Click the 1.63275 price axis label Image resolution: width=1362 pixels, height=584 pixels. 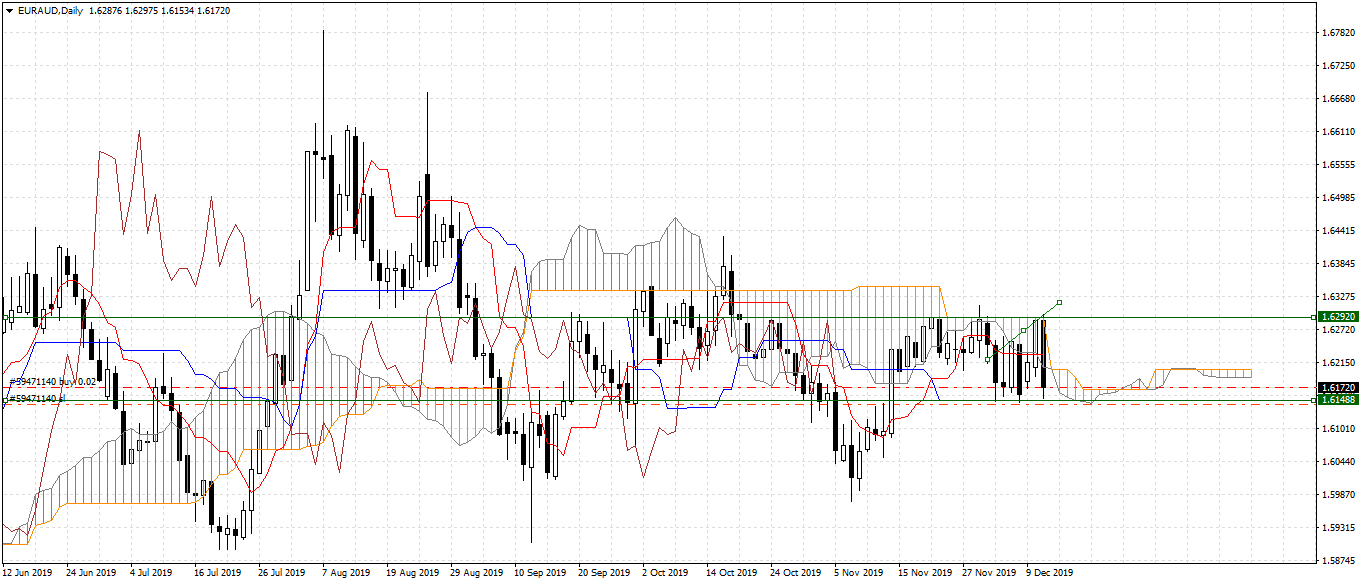coord(1337,297)
